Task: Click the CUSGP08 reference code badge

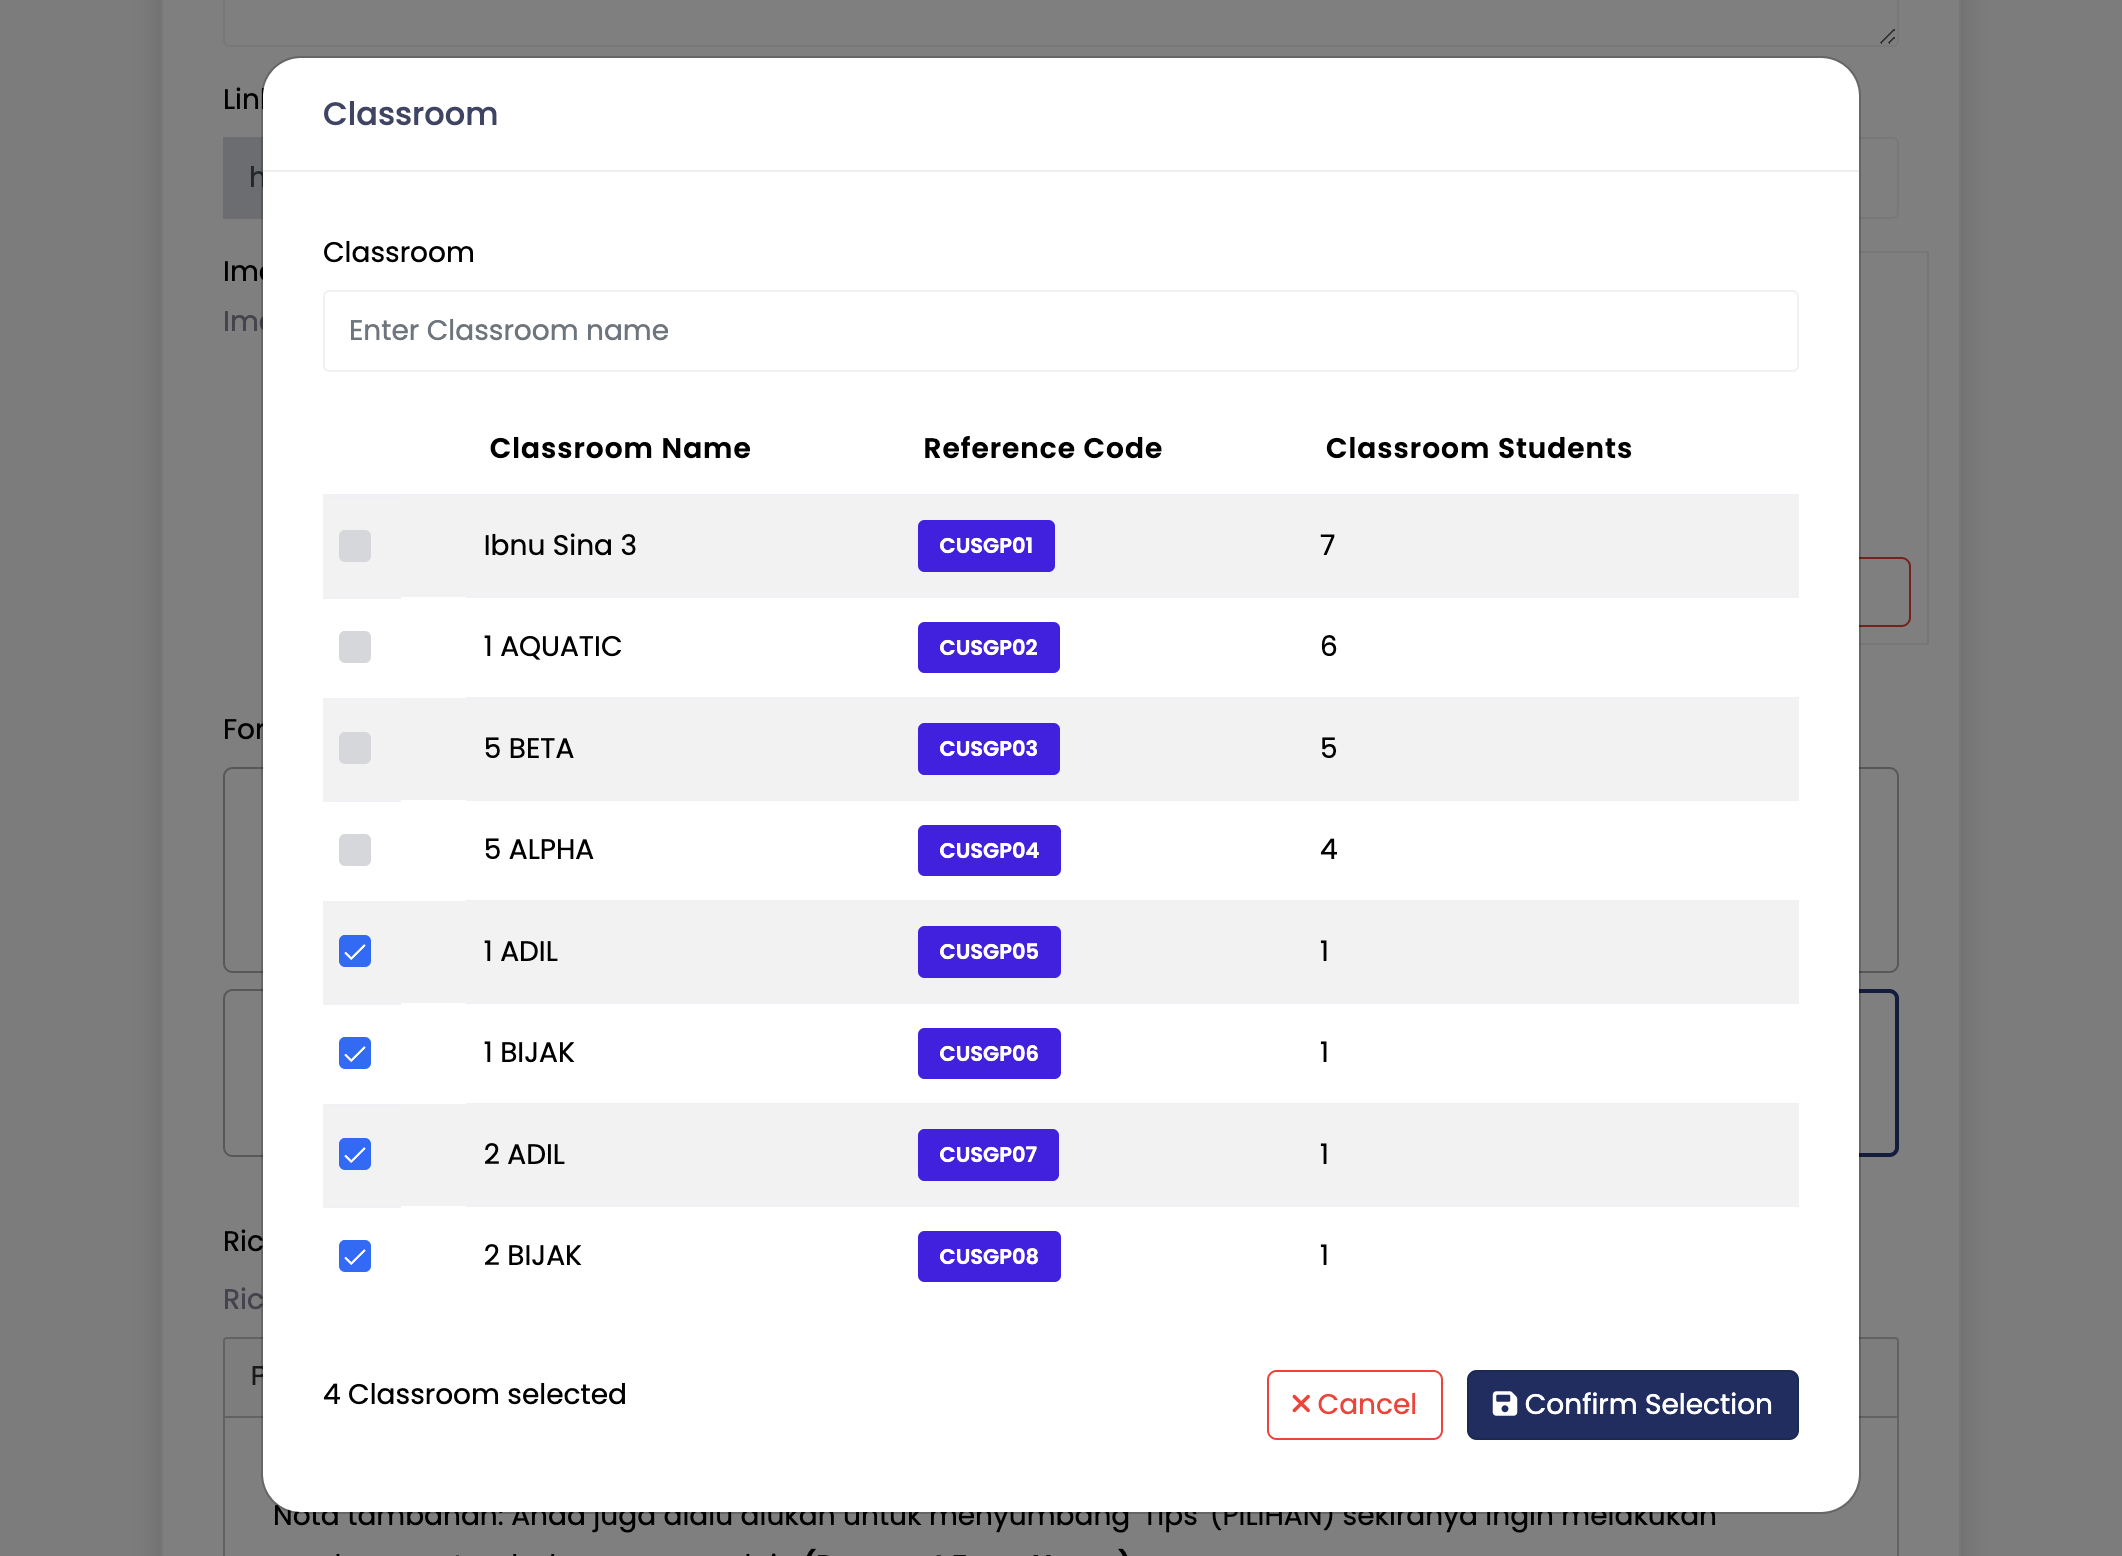Action: pyautogui.click(x=989, y=1256)
